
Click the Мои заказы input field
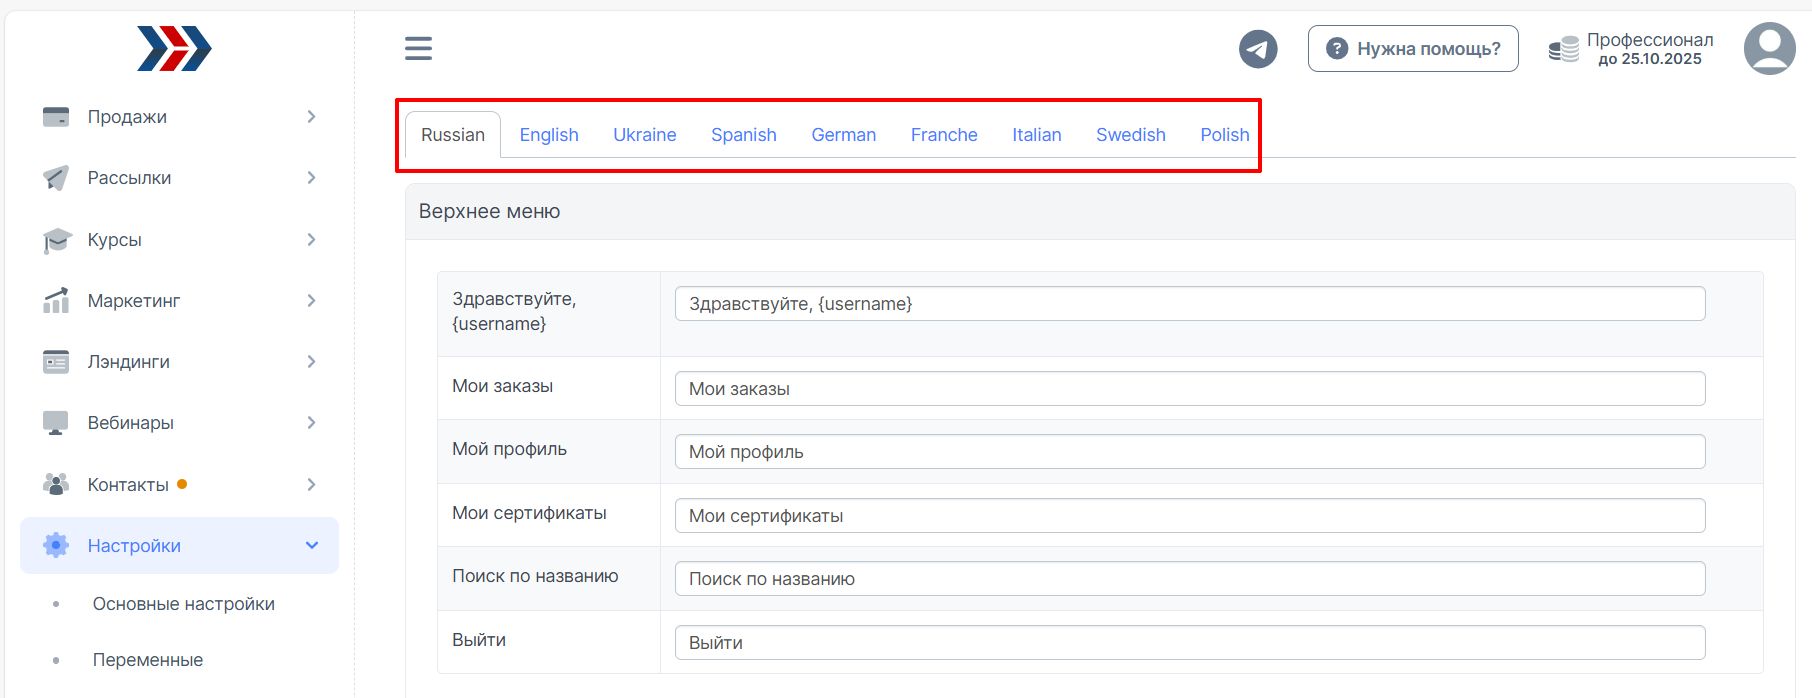coord(1190,389)
